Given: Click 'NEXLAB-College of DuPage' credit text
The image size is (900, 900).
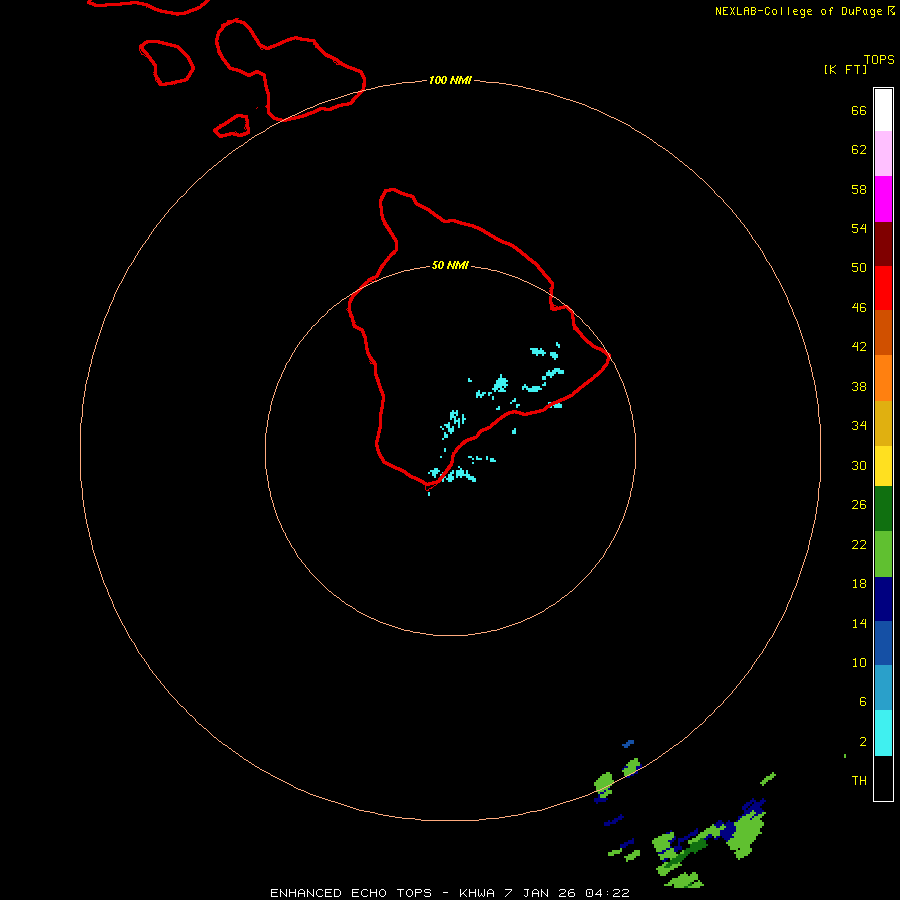Looking at the screenshot, I should pyautogui.click(x=799, y=11).
